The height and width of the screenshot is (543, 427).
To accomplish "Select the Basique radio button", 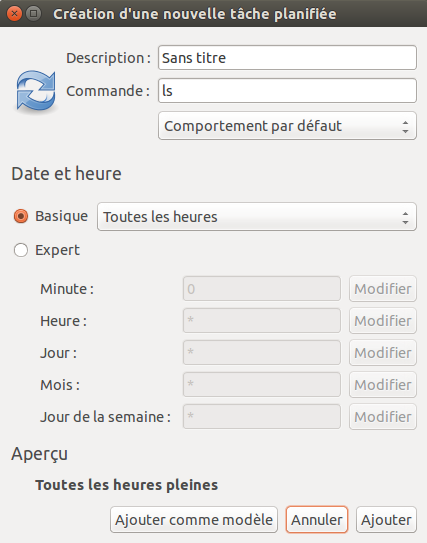I will (21, 216).
